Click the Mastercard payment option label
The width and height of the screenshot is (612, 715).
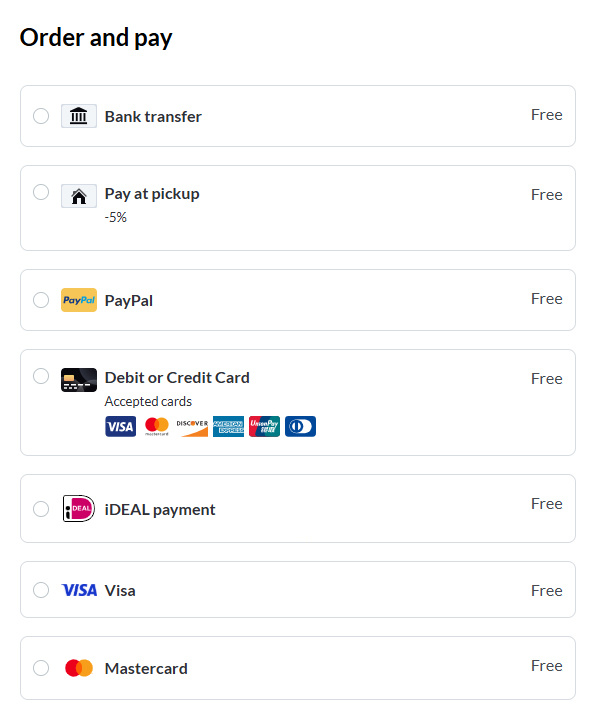(146, 668)
